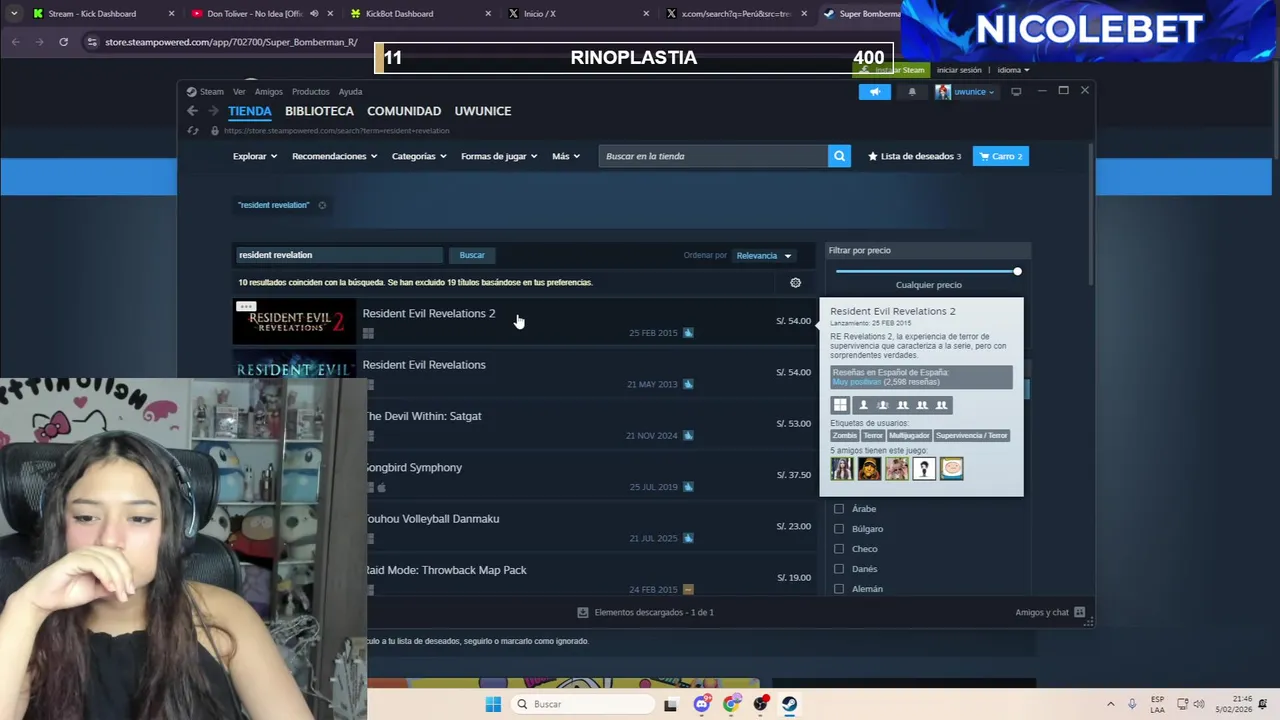1280x720 pixels.
Task: Open the Relevancia sort dropdown
Action: tap(764, 256)
